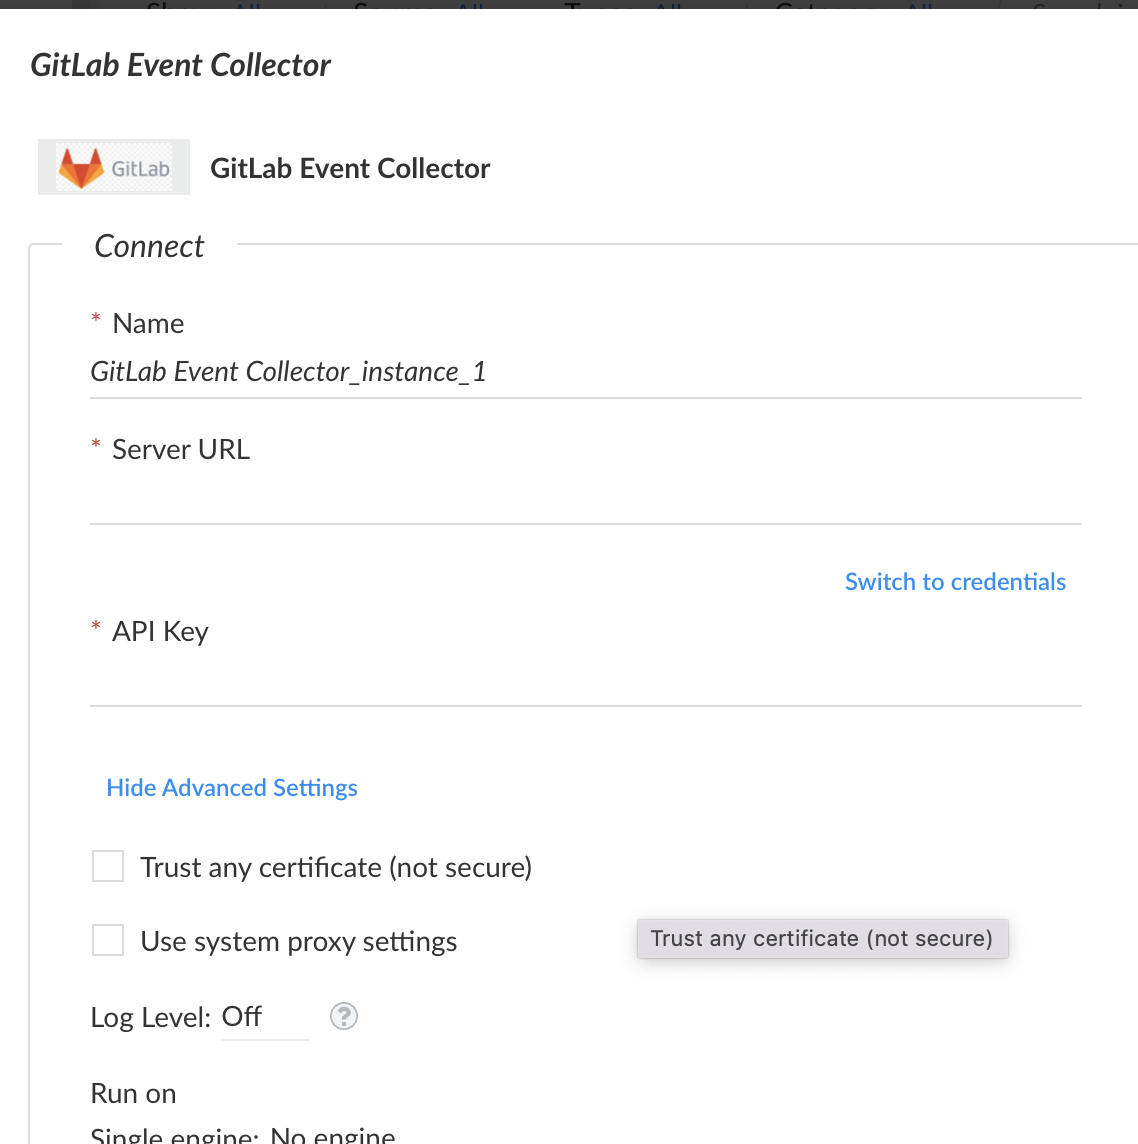Click the gray certificate tooltip popup
Screen dimensions: 1138x1144
click(x=822, y=938)
